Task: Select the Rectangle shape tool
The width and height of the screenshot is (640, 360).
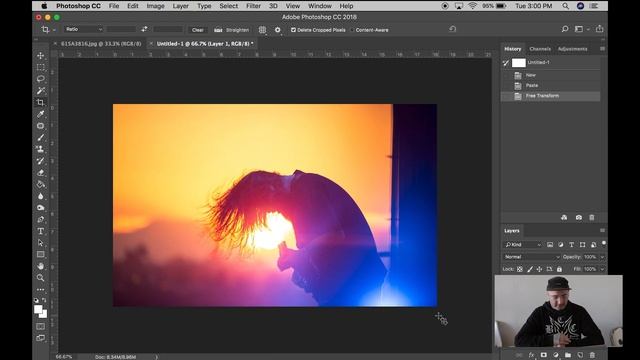Action: coord(40,254)
